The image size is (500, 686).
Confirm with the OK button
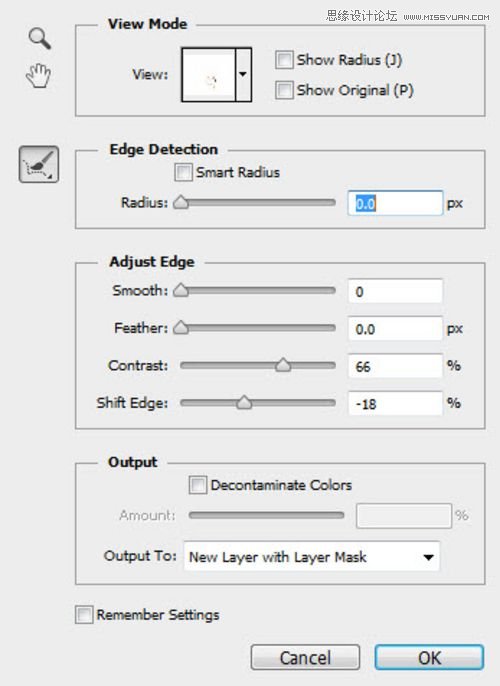point(429,657)
